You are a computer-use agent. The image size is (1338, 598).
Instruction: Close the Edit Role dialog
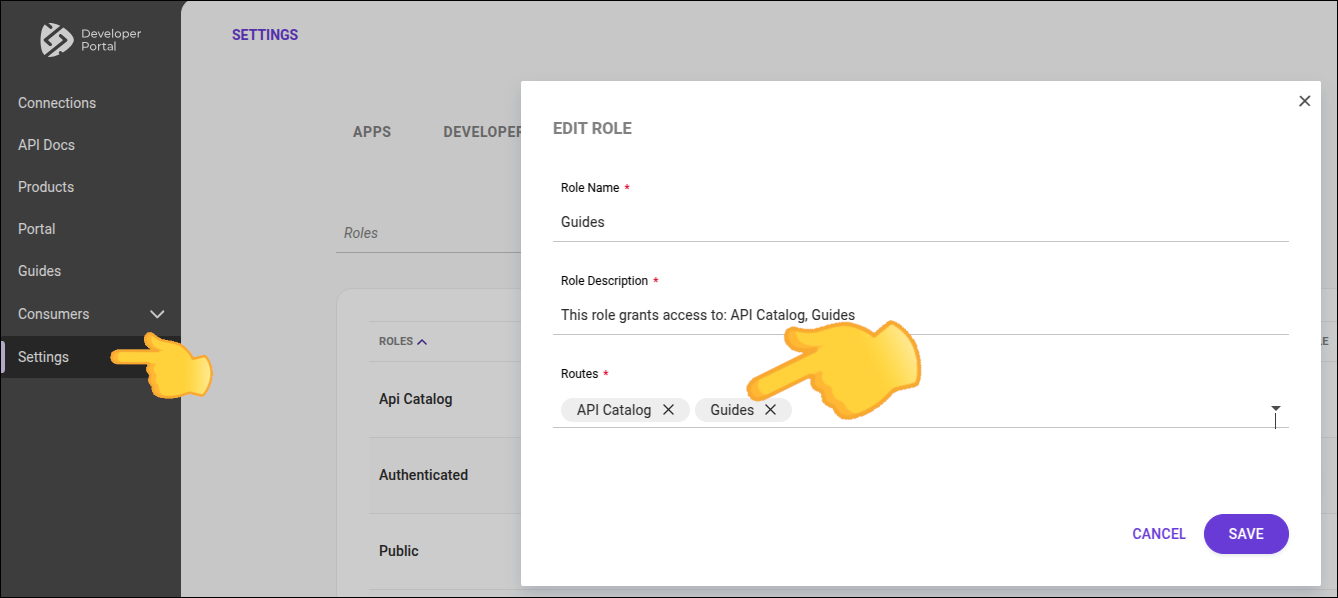click(1304, 101)
